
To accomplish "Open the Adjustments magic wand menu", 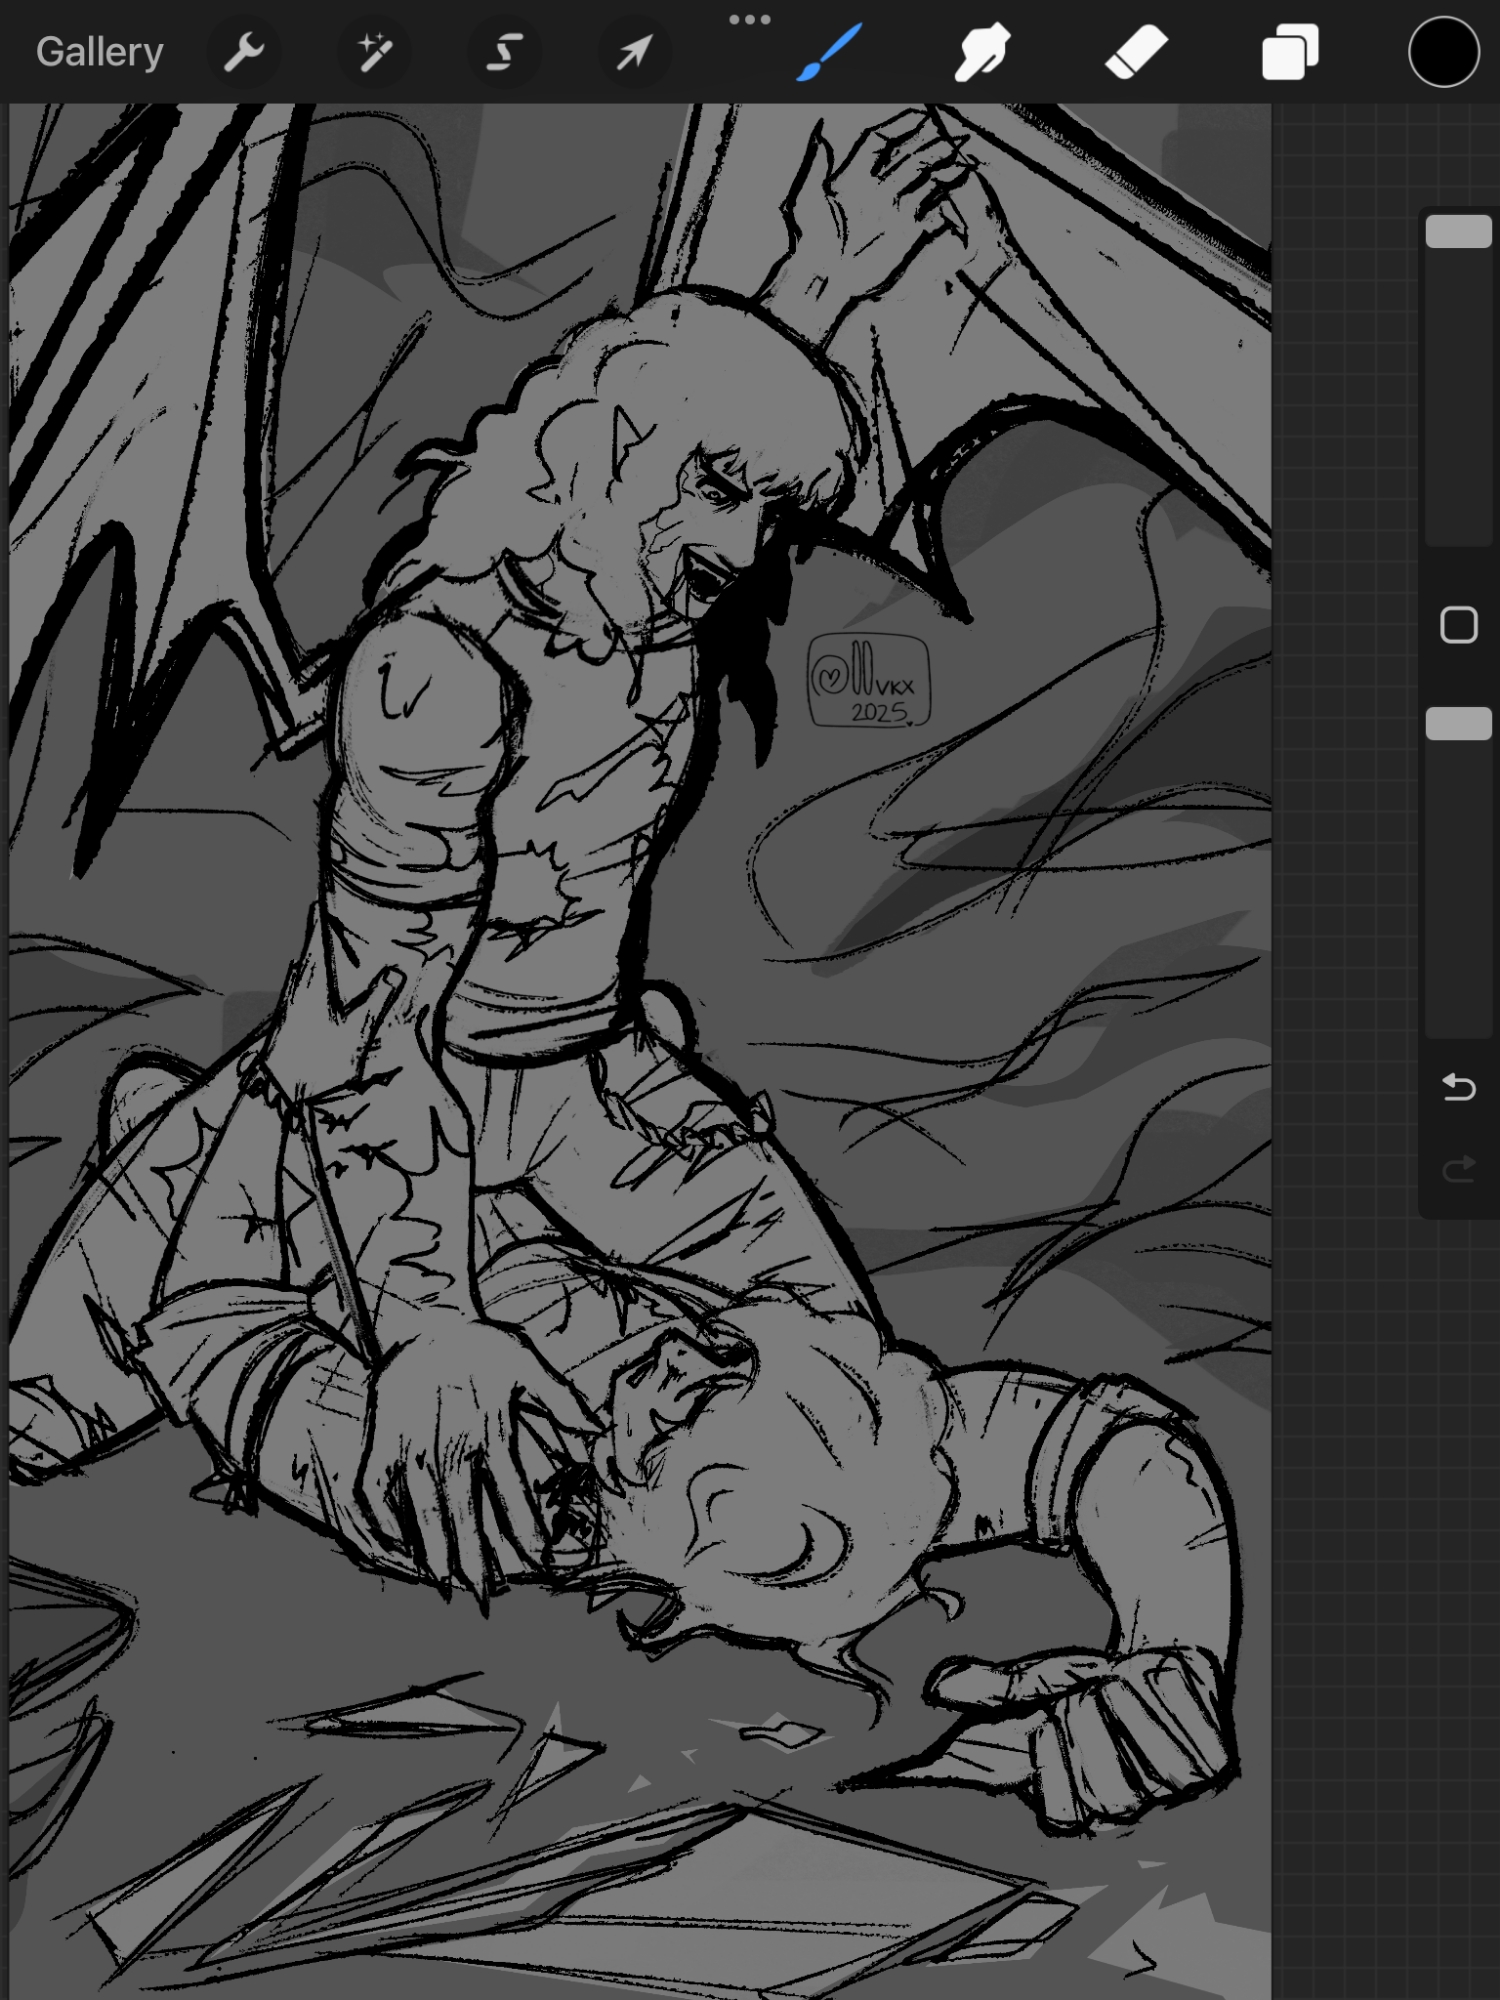I will 374,53.
